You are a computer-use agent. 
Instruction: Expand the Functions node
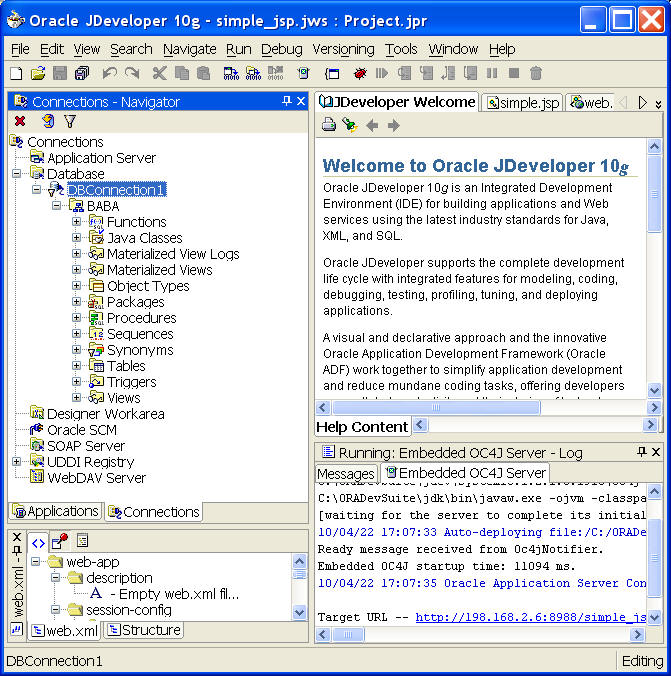coord(76,222)
